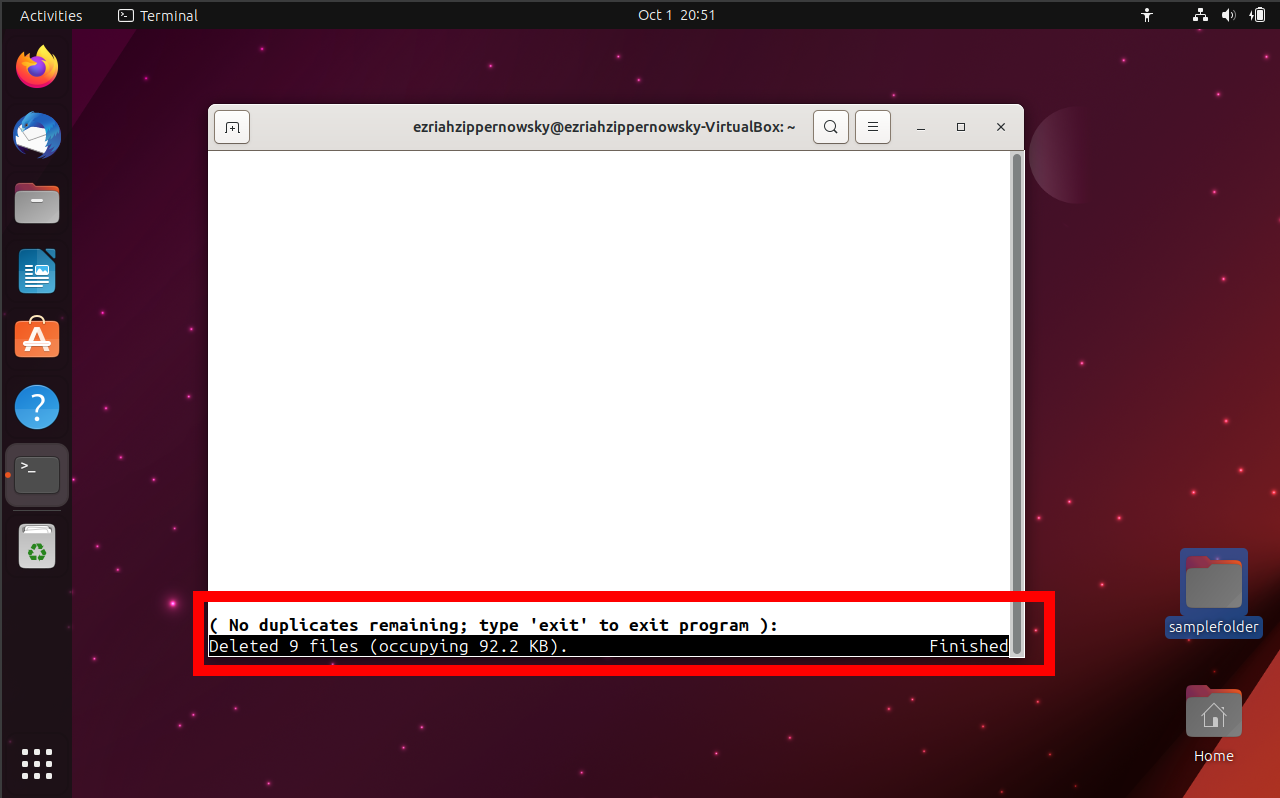The height and width of the screenshot is (798, 1280).
Task: Open the Trash from the dock
Action: [x=36, y=546]
